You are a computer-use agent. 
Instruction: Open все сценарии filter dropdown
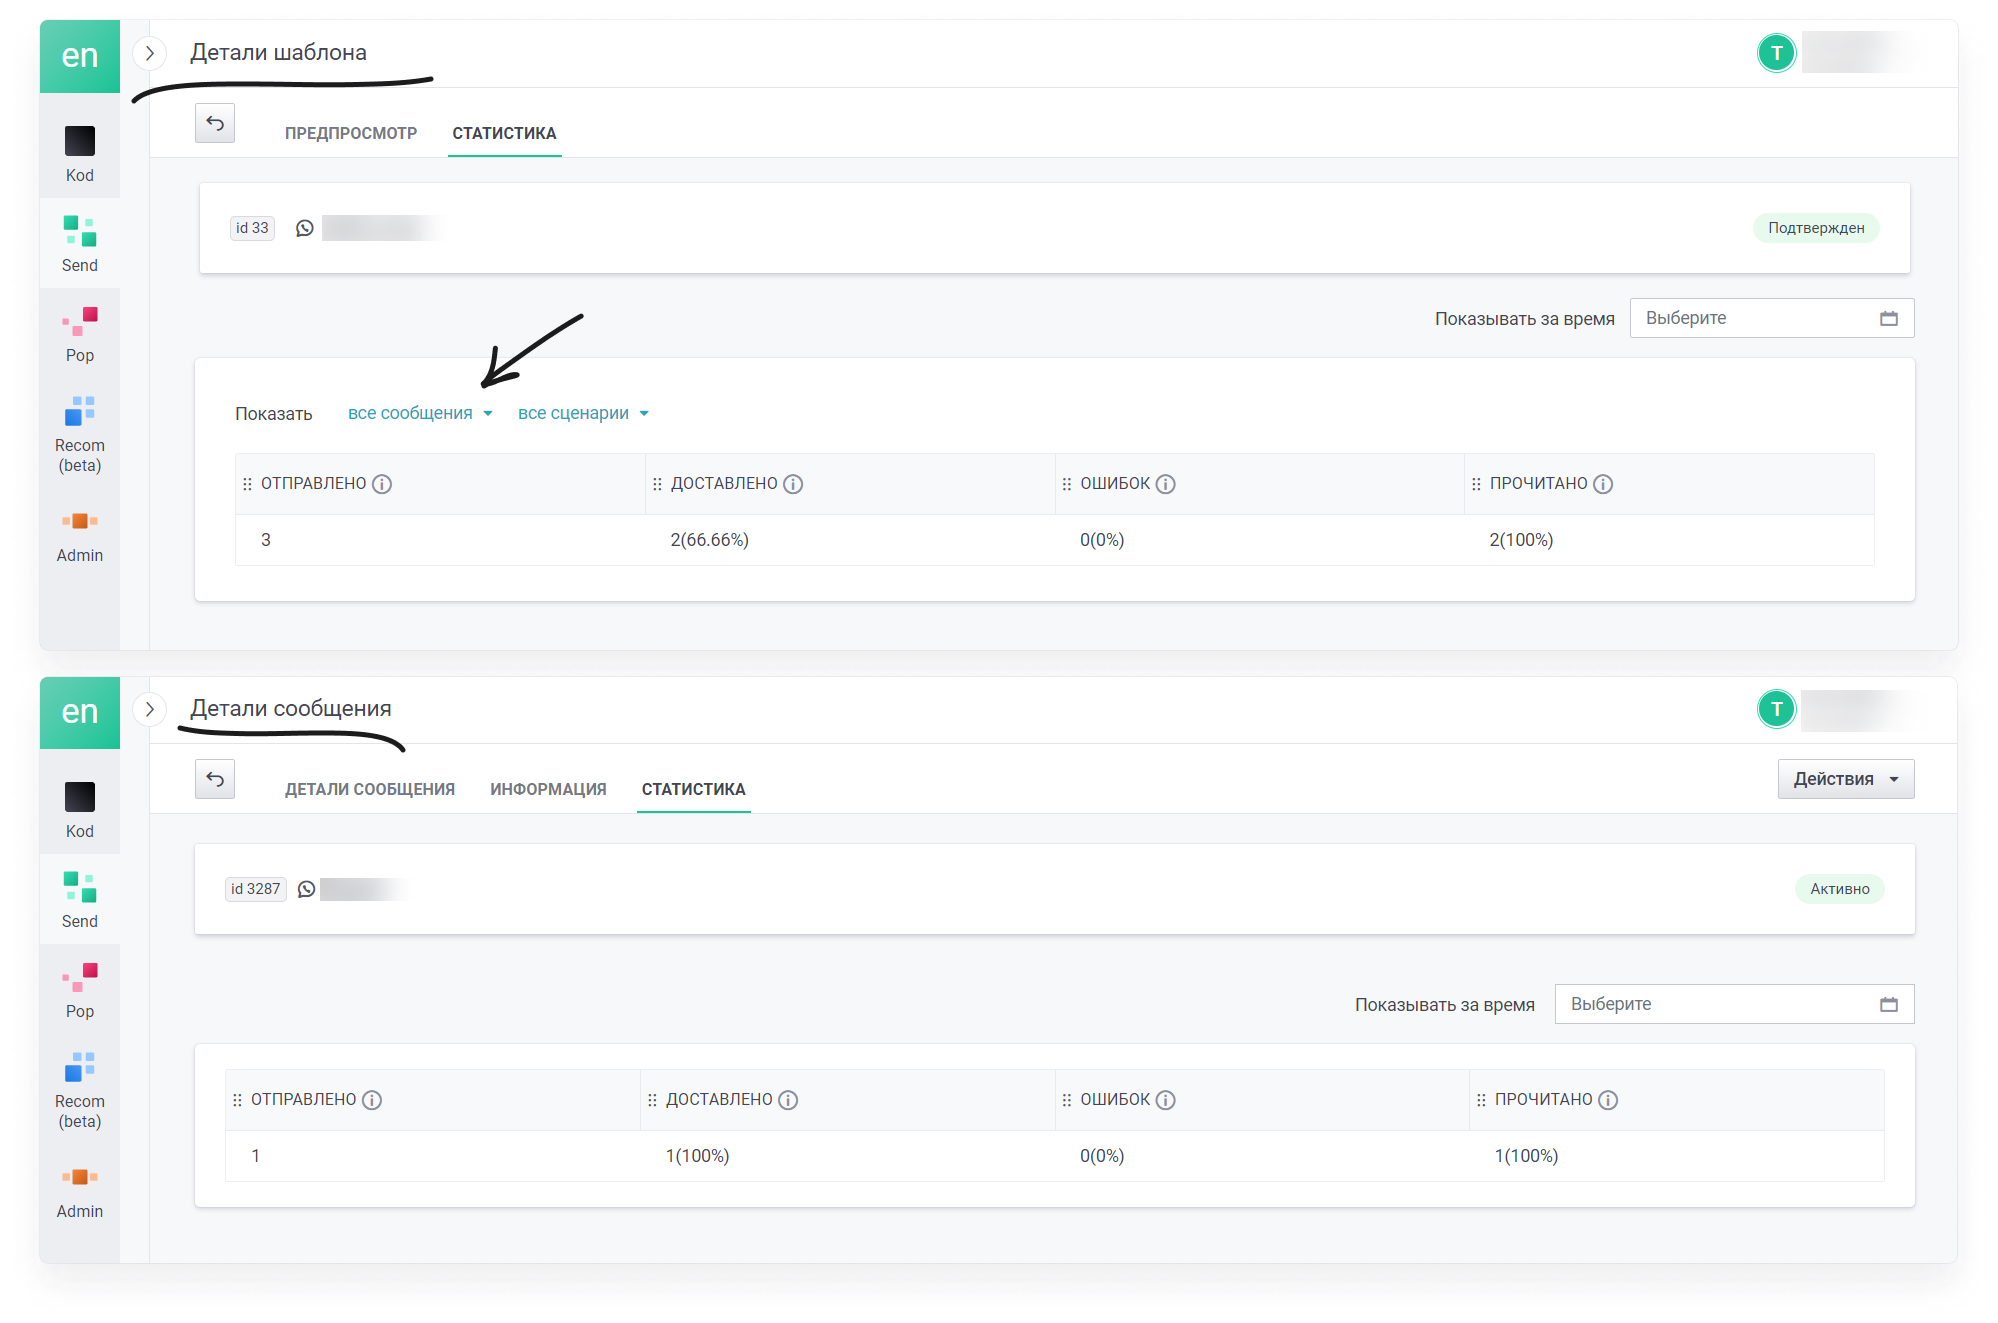(584, 413)
